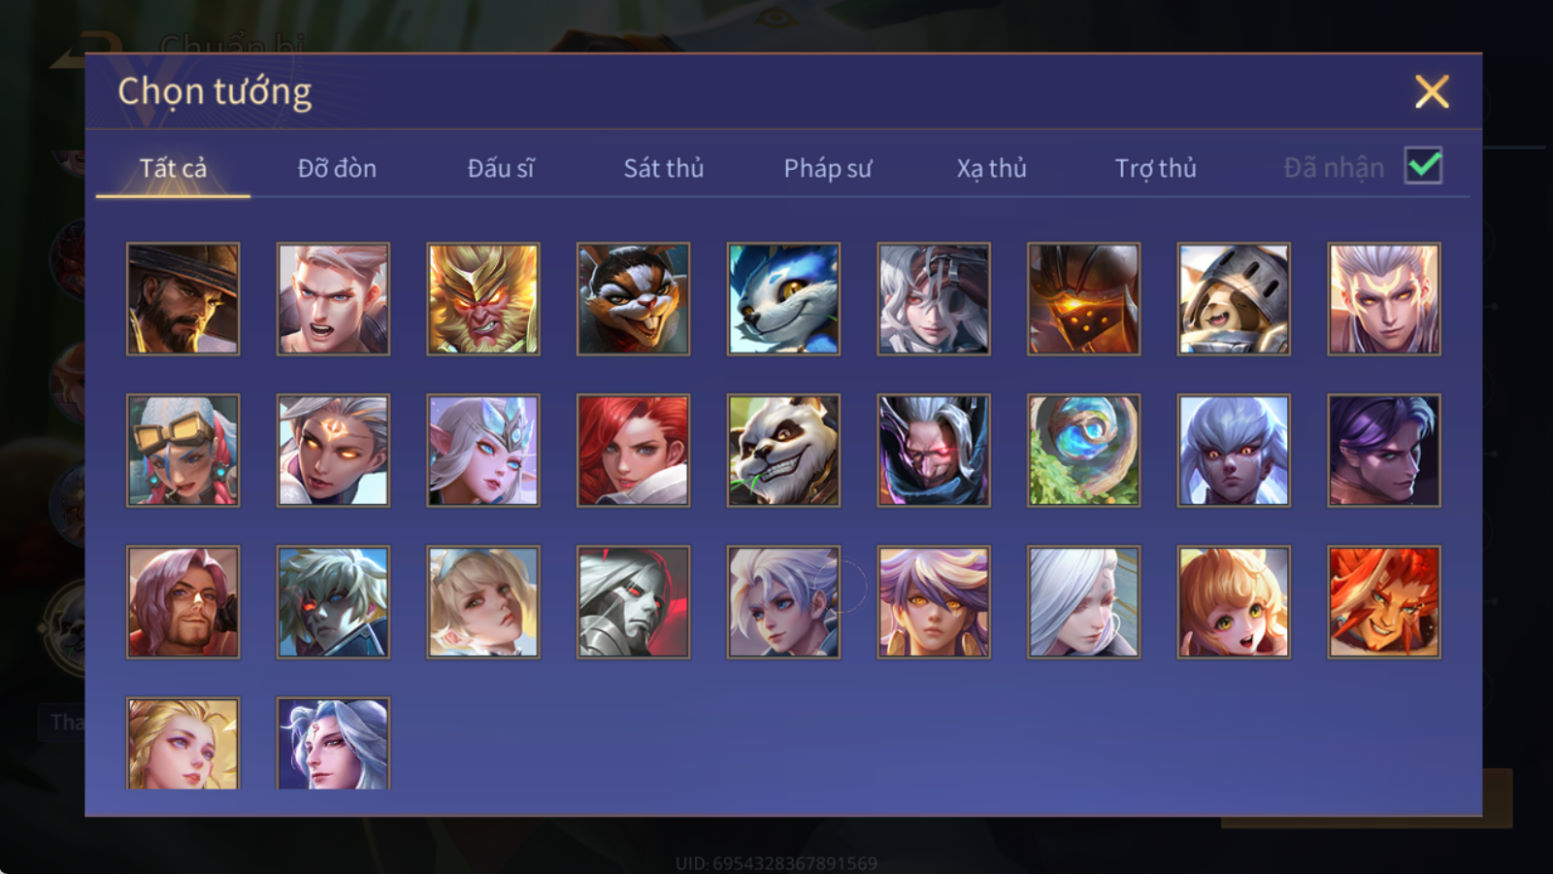Screen dimensions: 1553x874
Task: Close the Chọn tướng dialog
Action: (x=1432, y=92)
